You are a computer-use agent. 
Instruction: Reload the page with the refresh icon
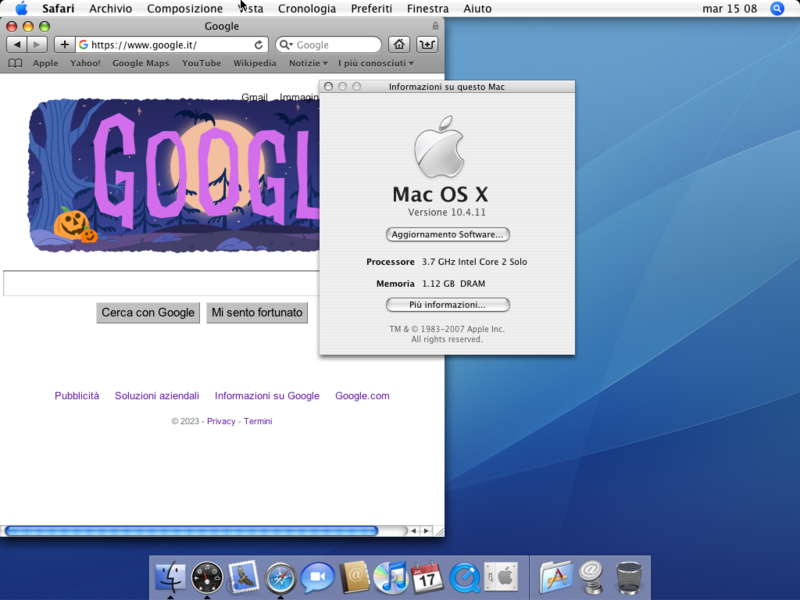[259, 45]
